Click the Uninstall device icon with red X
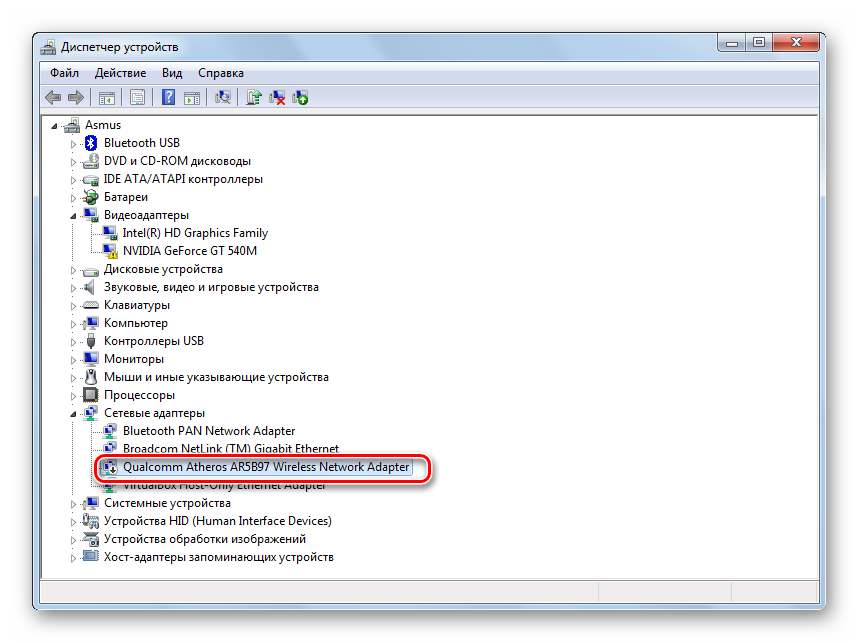 (278, 97)
